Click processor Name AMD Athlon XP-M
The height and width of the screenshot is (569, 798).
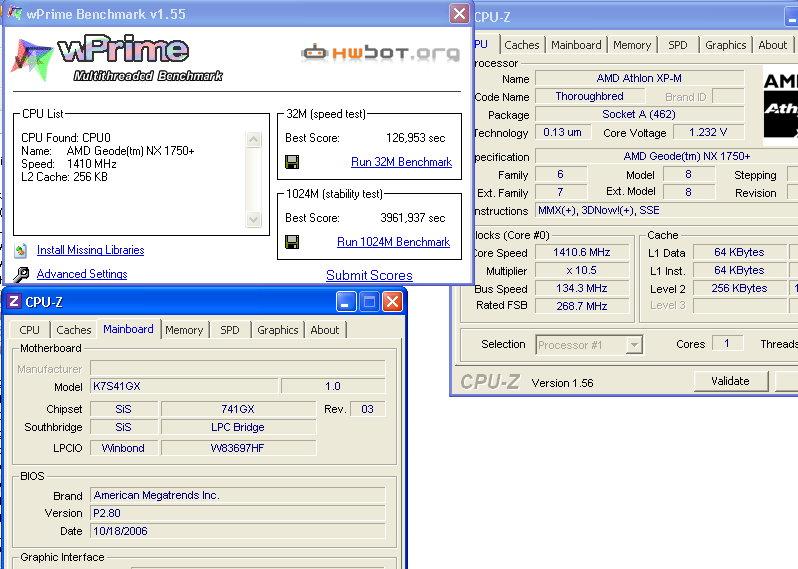(639, 78)
